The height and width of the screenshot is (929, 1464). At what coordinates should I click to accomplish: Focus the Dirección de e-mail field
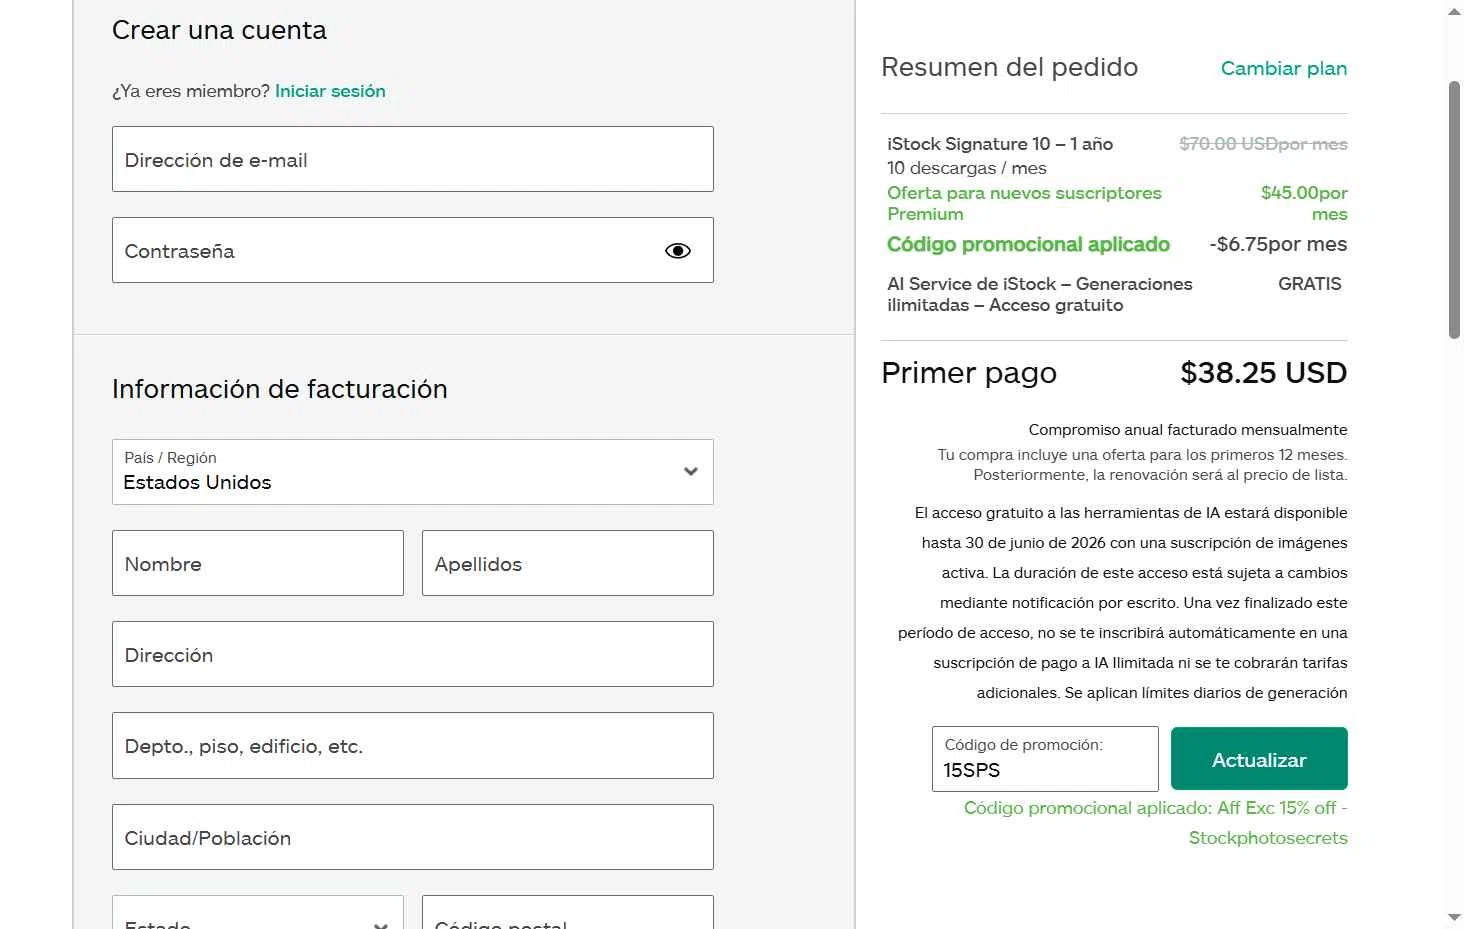tap(412, 159)
